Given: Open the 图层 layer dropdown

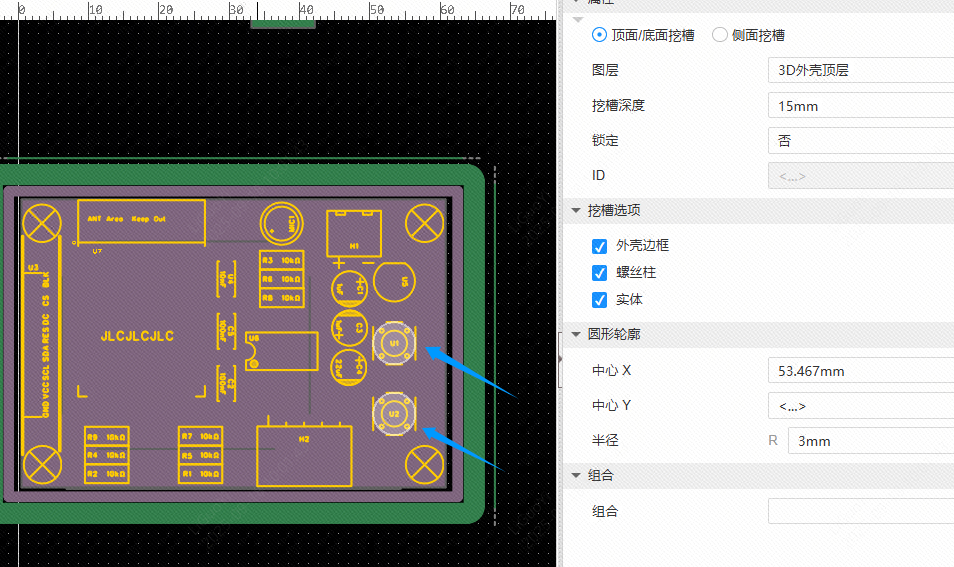Looking at the screenshot, I should coord(860,70).
